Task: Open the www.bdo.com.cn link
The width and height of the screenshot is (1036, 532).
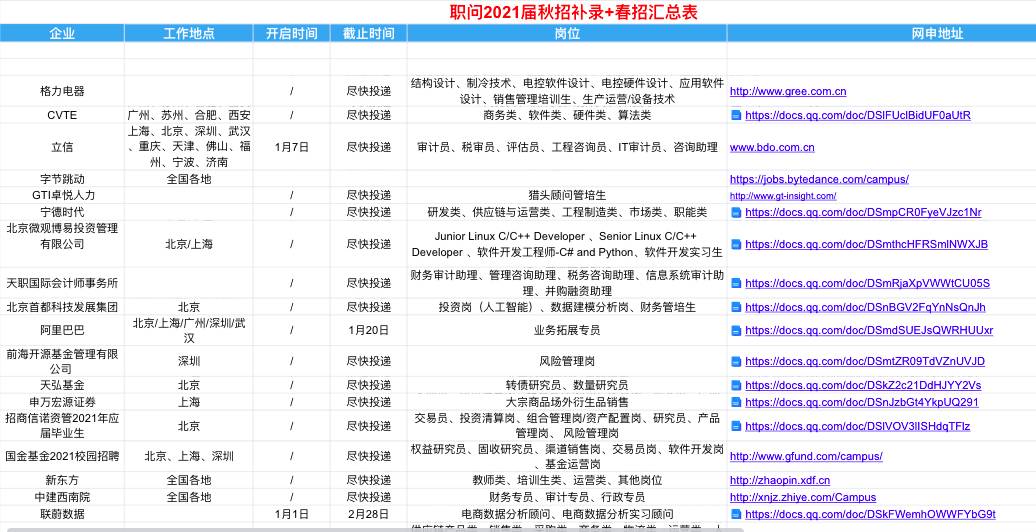Action: (772, 147)
